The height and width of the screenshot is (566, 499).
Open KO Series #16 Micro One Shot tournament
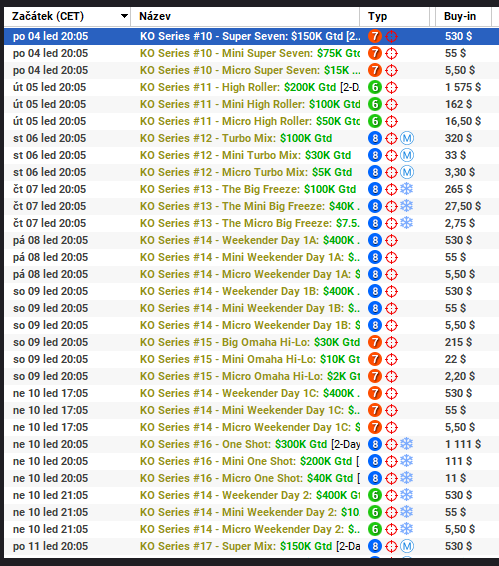click(x=250, y=478)
